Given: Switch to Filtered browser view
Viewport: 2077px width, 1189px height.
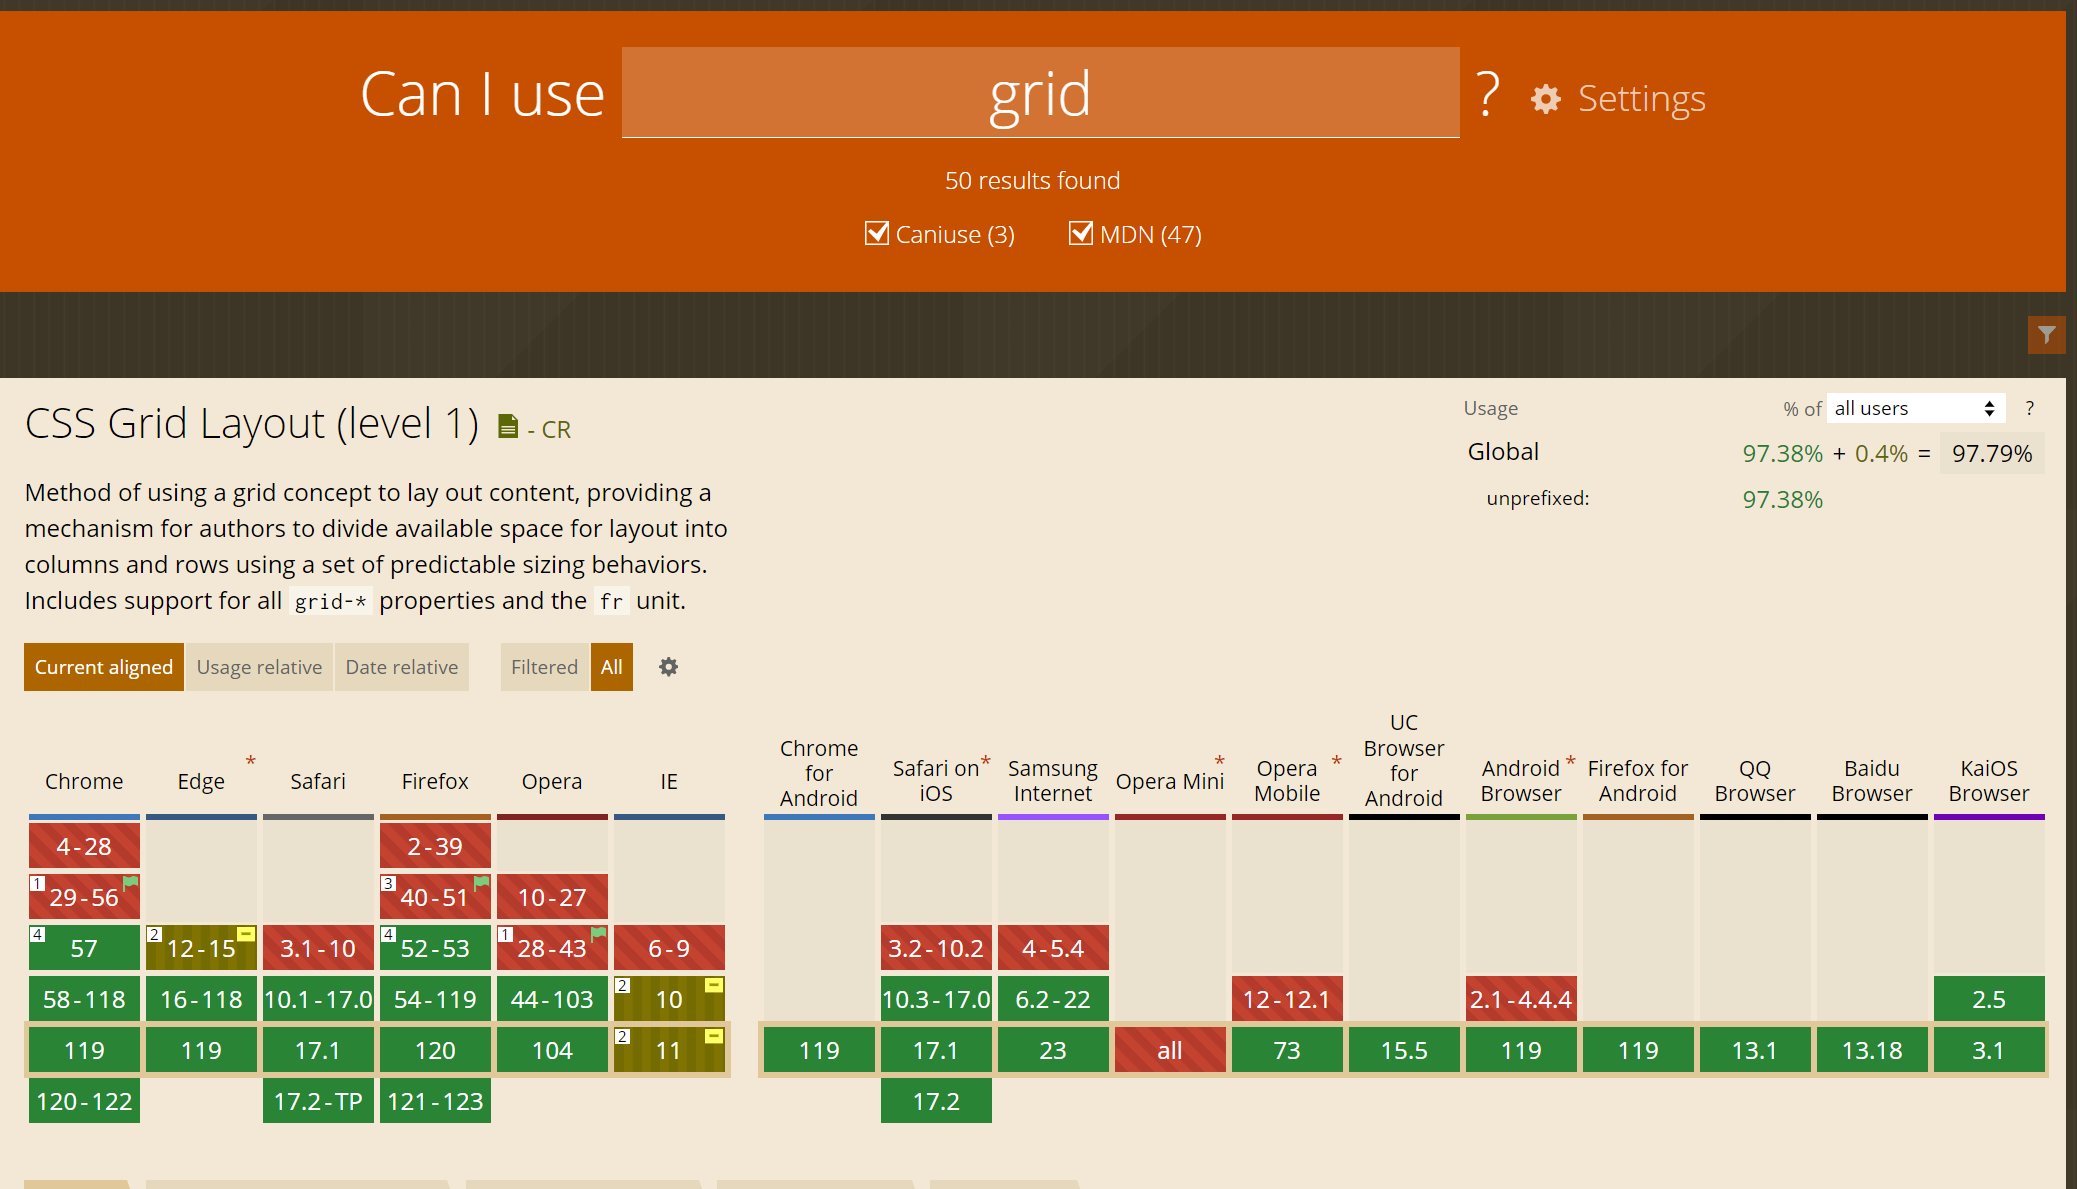Looking at the screenshot, I should click(x=544, y=667).
